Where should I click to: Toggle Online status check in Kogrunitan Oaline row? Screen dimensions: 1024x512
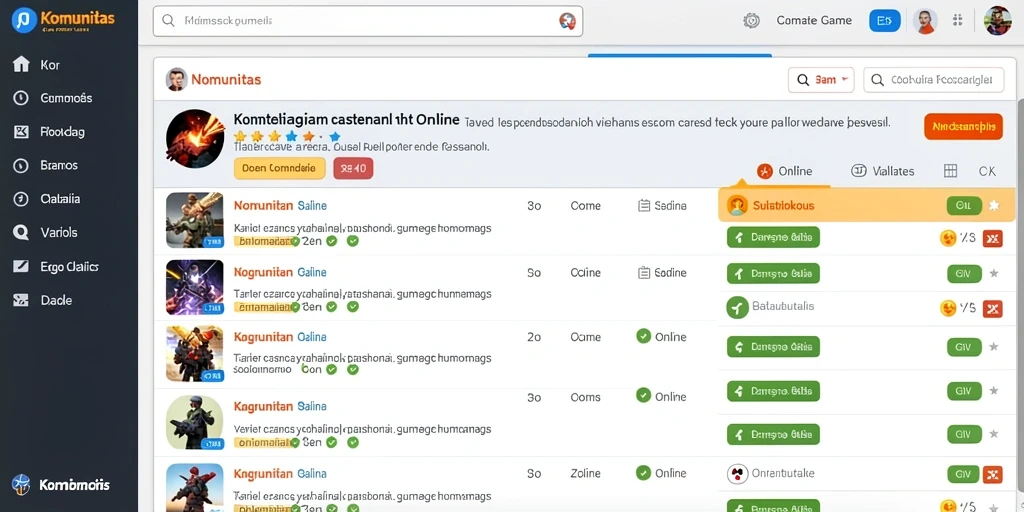[x=643, y=336]
